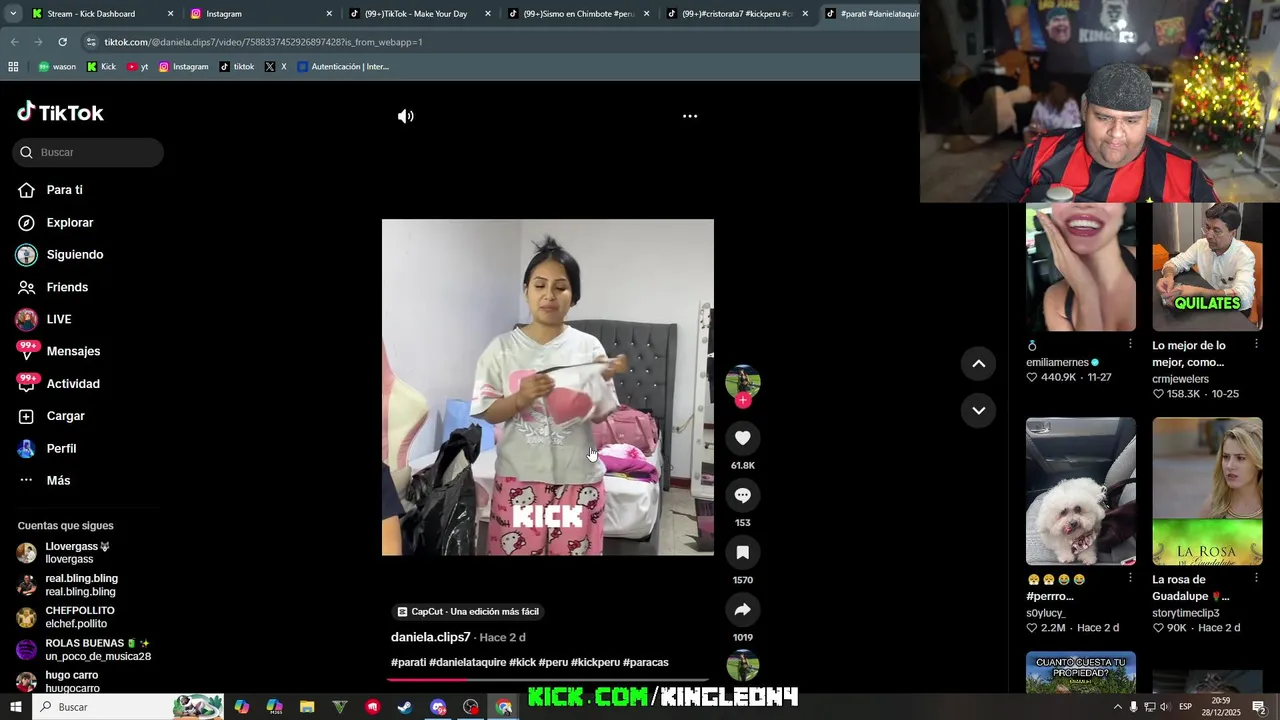Image resolution: width=1280 pixels, height=720 pixels.
Task: Open daniela.clips7 username link
Action: tap(430, 637)
